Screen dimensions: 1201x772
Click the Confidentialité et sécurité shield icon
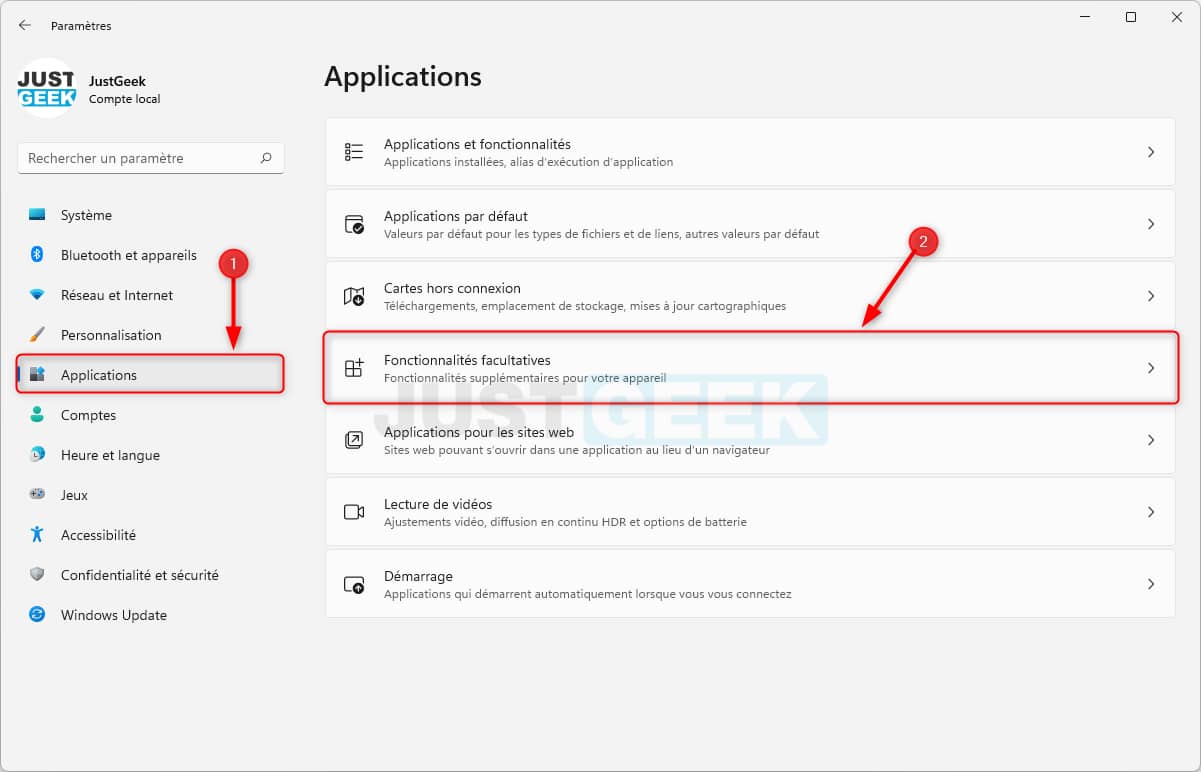point(37,575)
